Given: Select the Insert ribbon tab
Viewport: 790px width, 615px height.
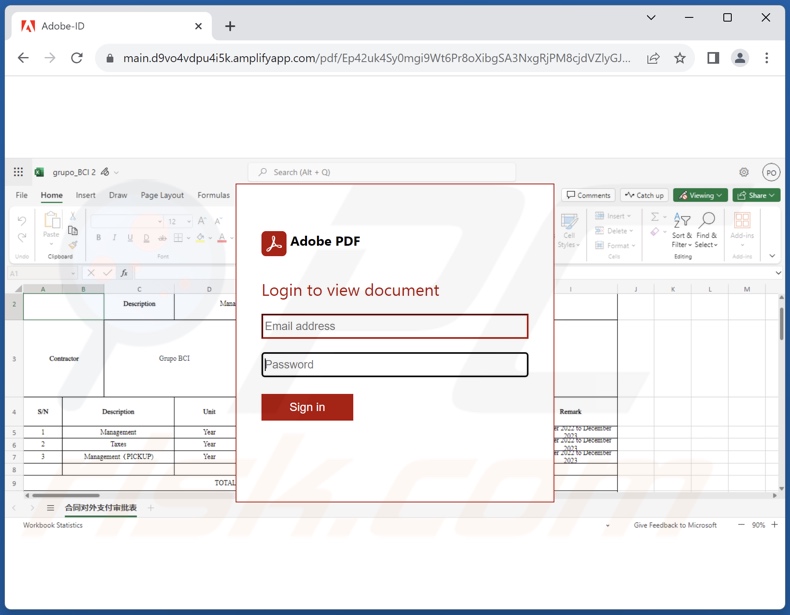Looking at the screenshot, I should click(85, 195).
